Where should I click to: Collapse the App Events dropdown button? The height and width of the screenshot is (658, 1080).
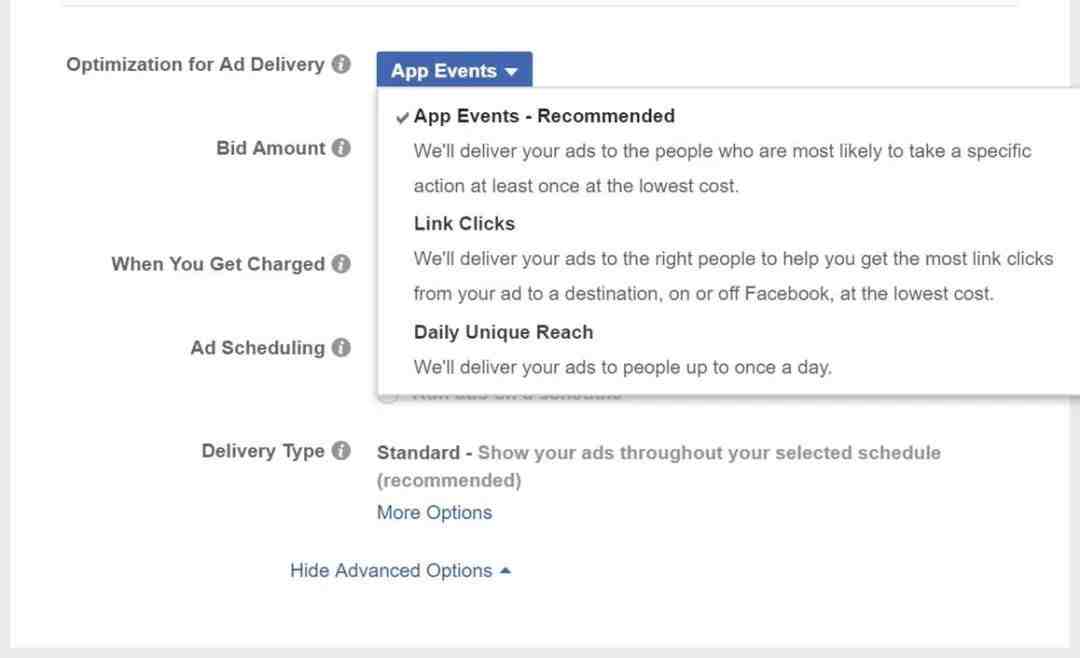click(454, 71)
